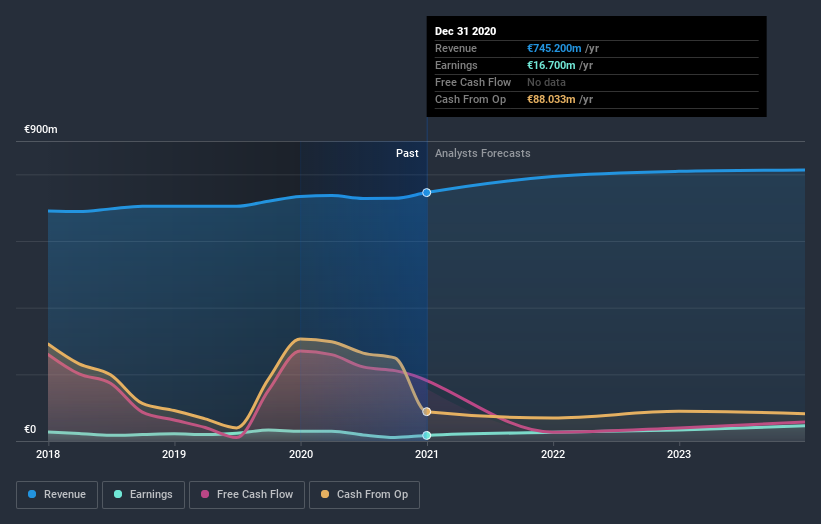Click the €16.700m earnings value
821x524 pixels.
(551, 65)
